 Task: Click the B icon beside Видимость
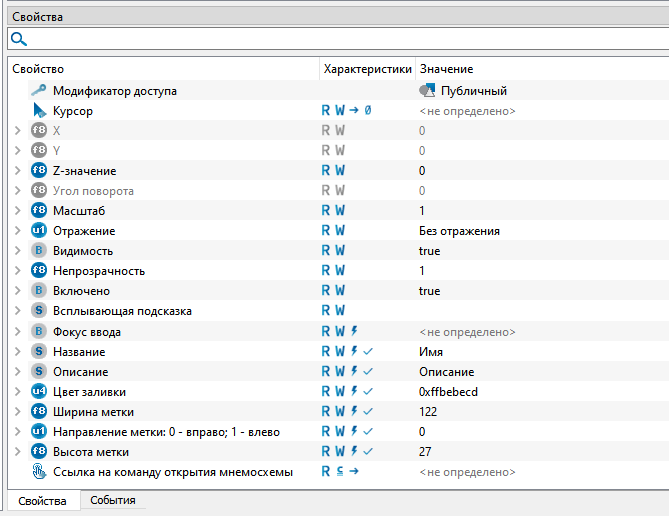39,251
